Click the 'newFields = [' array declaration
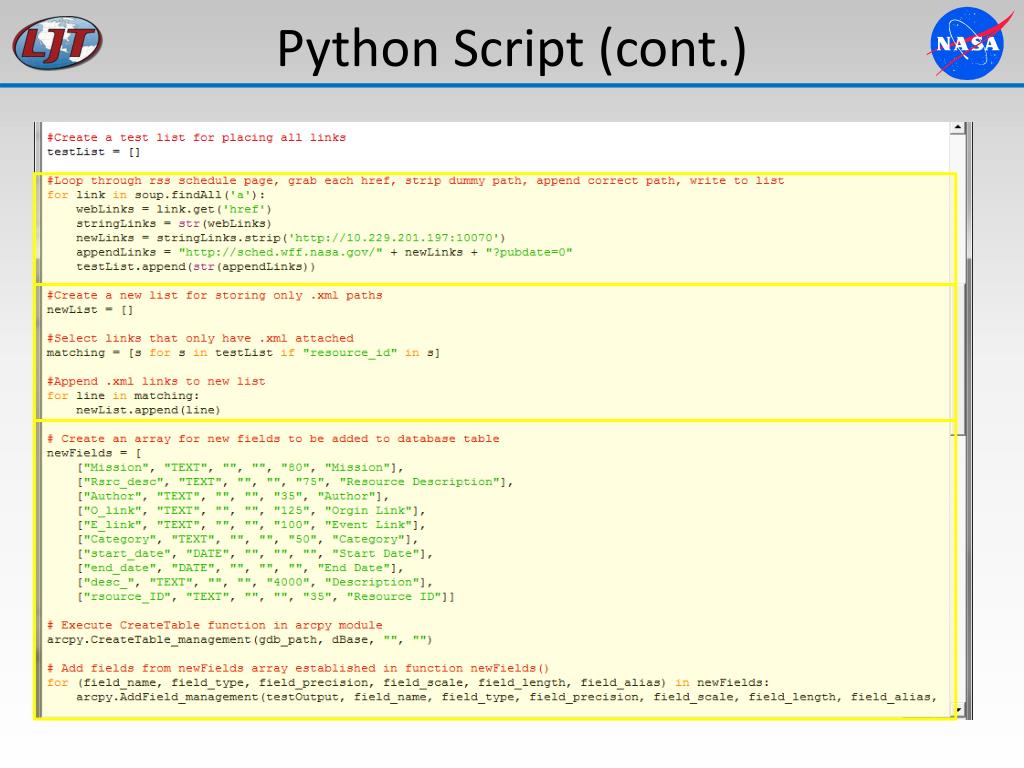The width and height of the screenshot is (1024, 768). (94, 453)
